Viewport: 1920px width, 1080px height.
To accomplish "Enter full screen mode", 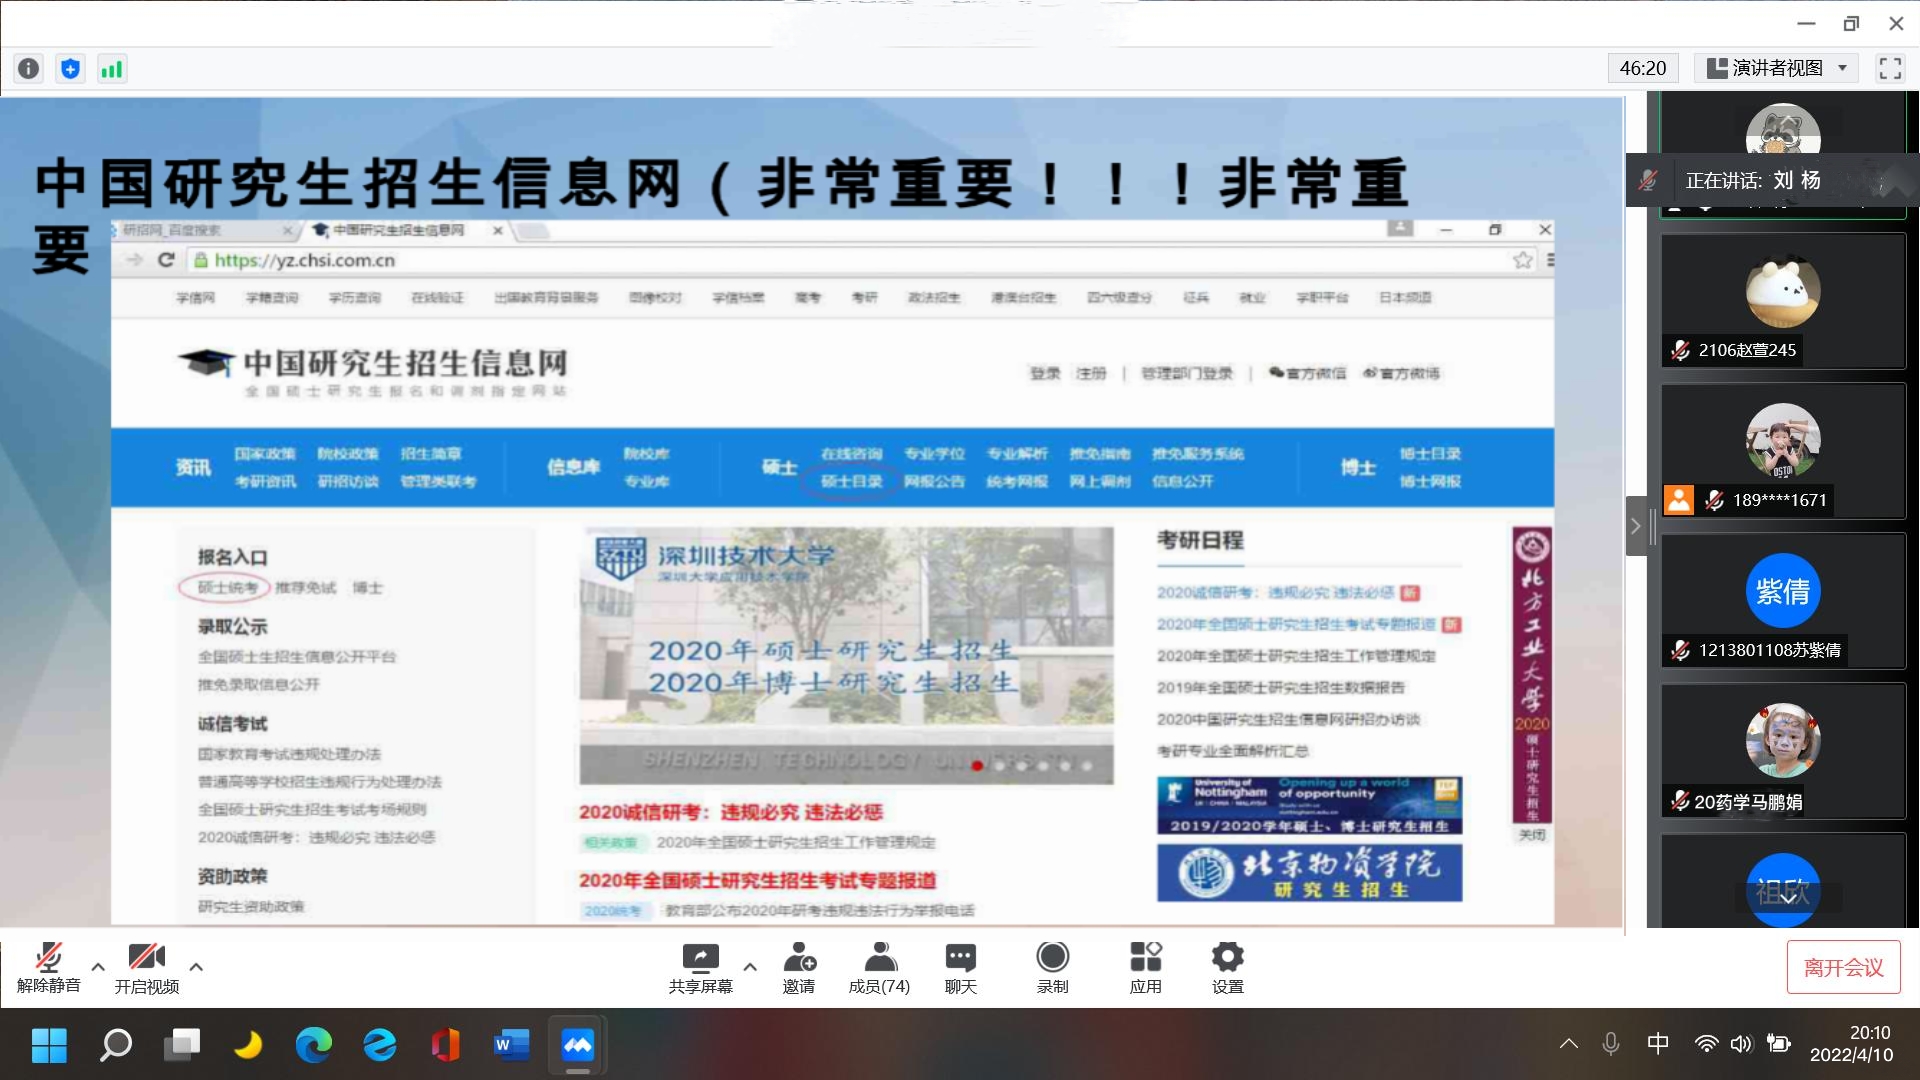I will tap(1890, 68).
